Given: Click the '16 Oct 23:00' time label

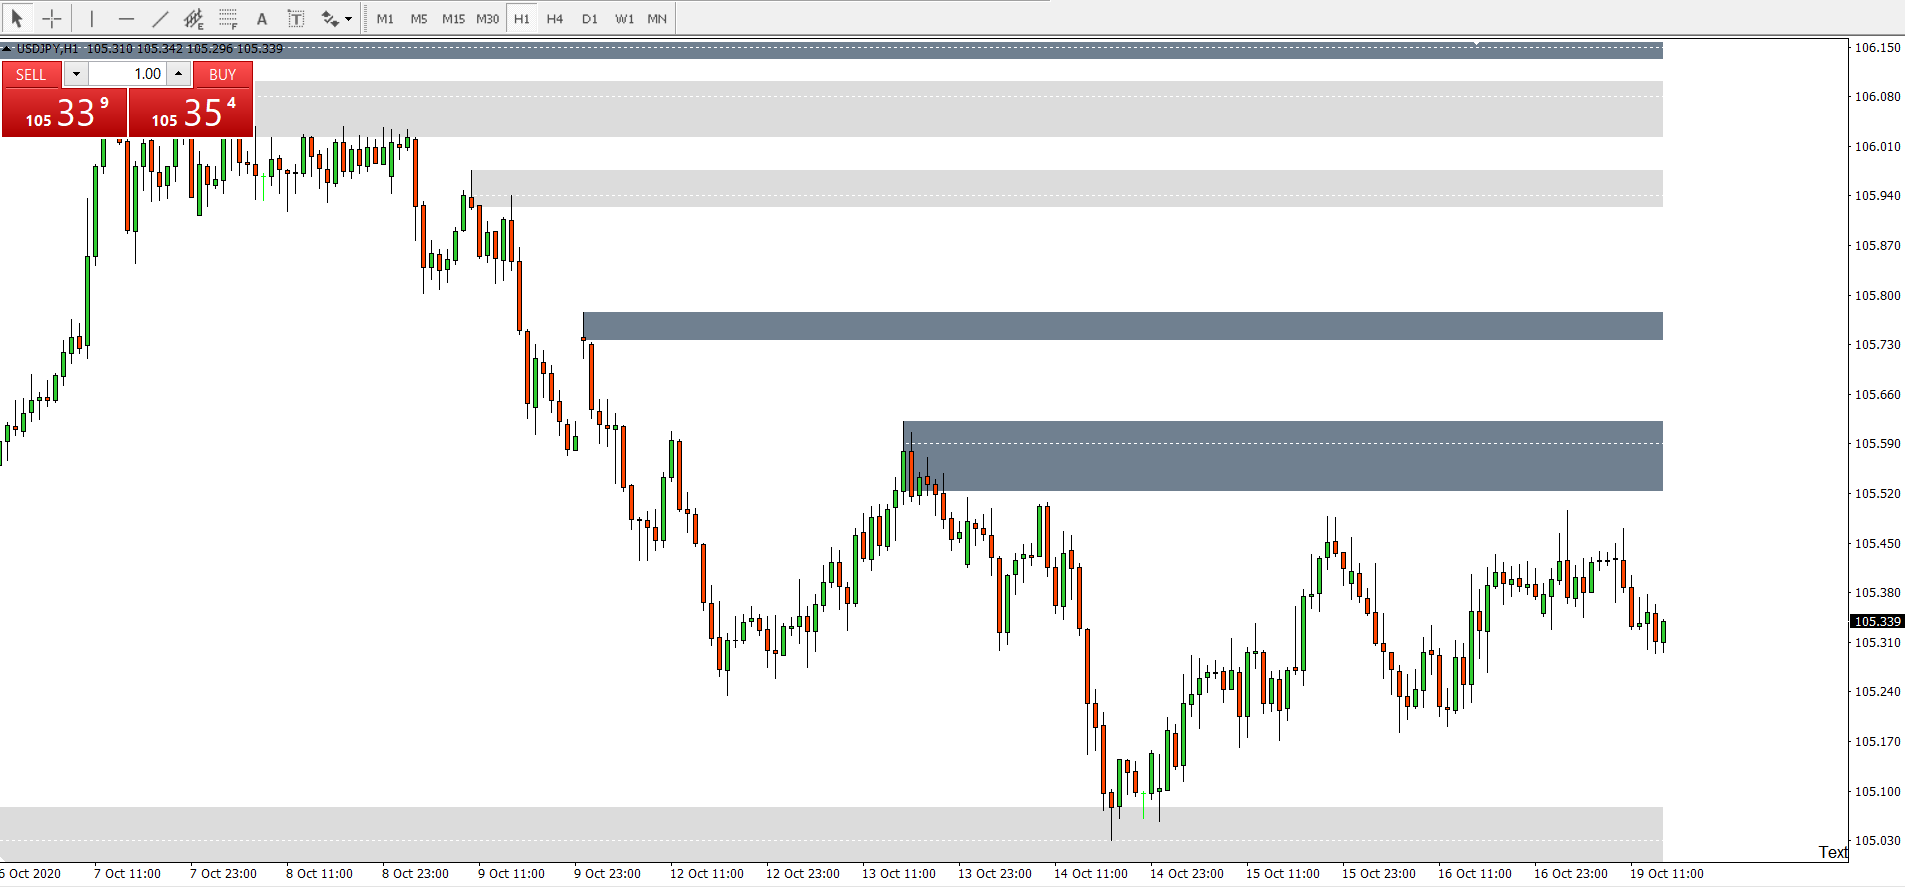Looking at the screenshot, I should pos(1570,873).
